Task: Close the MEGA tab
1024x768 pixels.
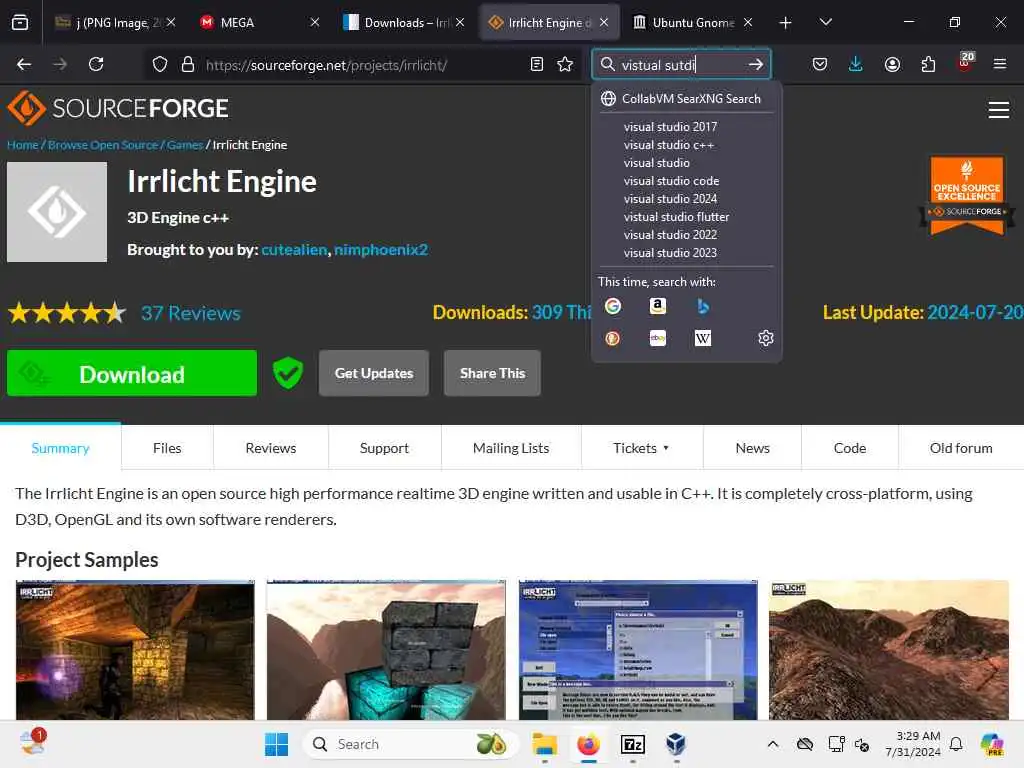Action: 315,22
